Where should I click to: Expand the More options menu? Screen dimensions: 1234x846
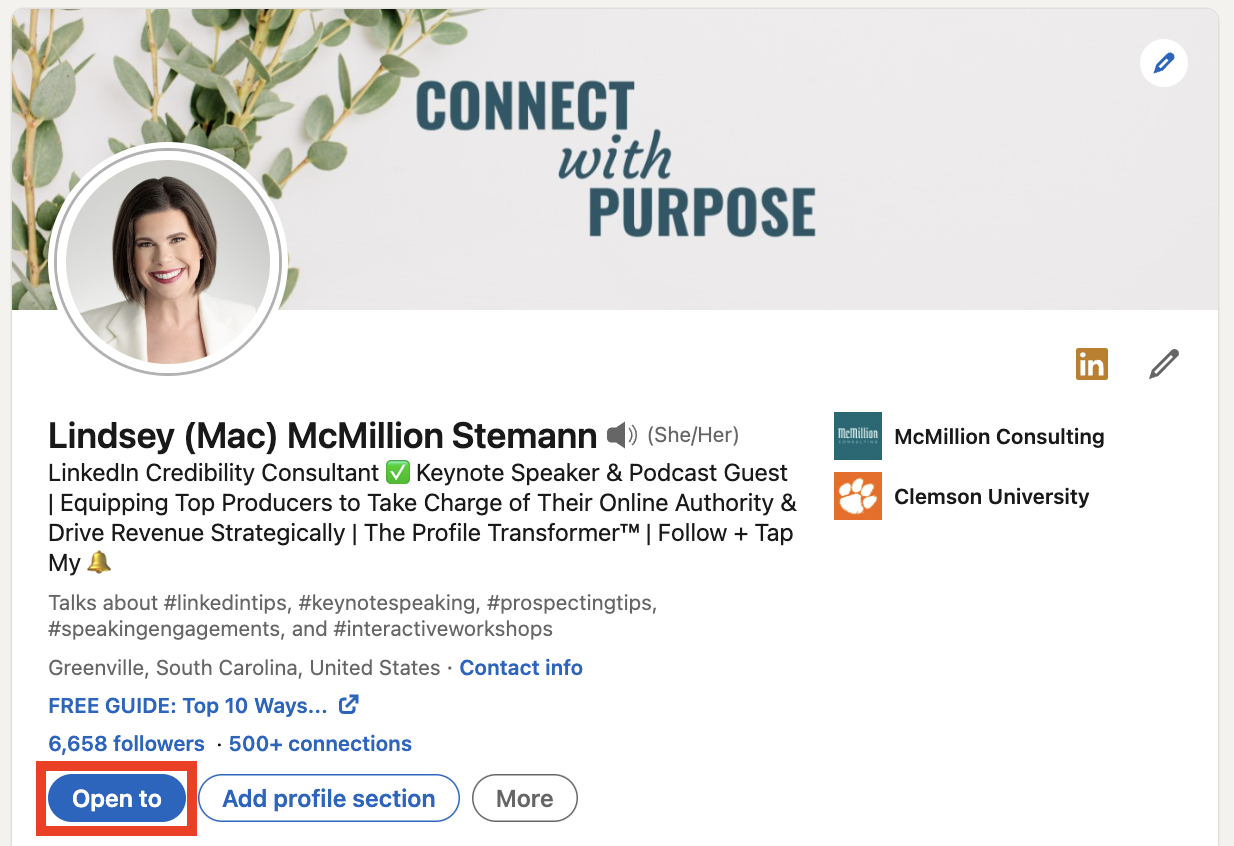point(524,798)
